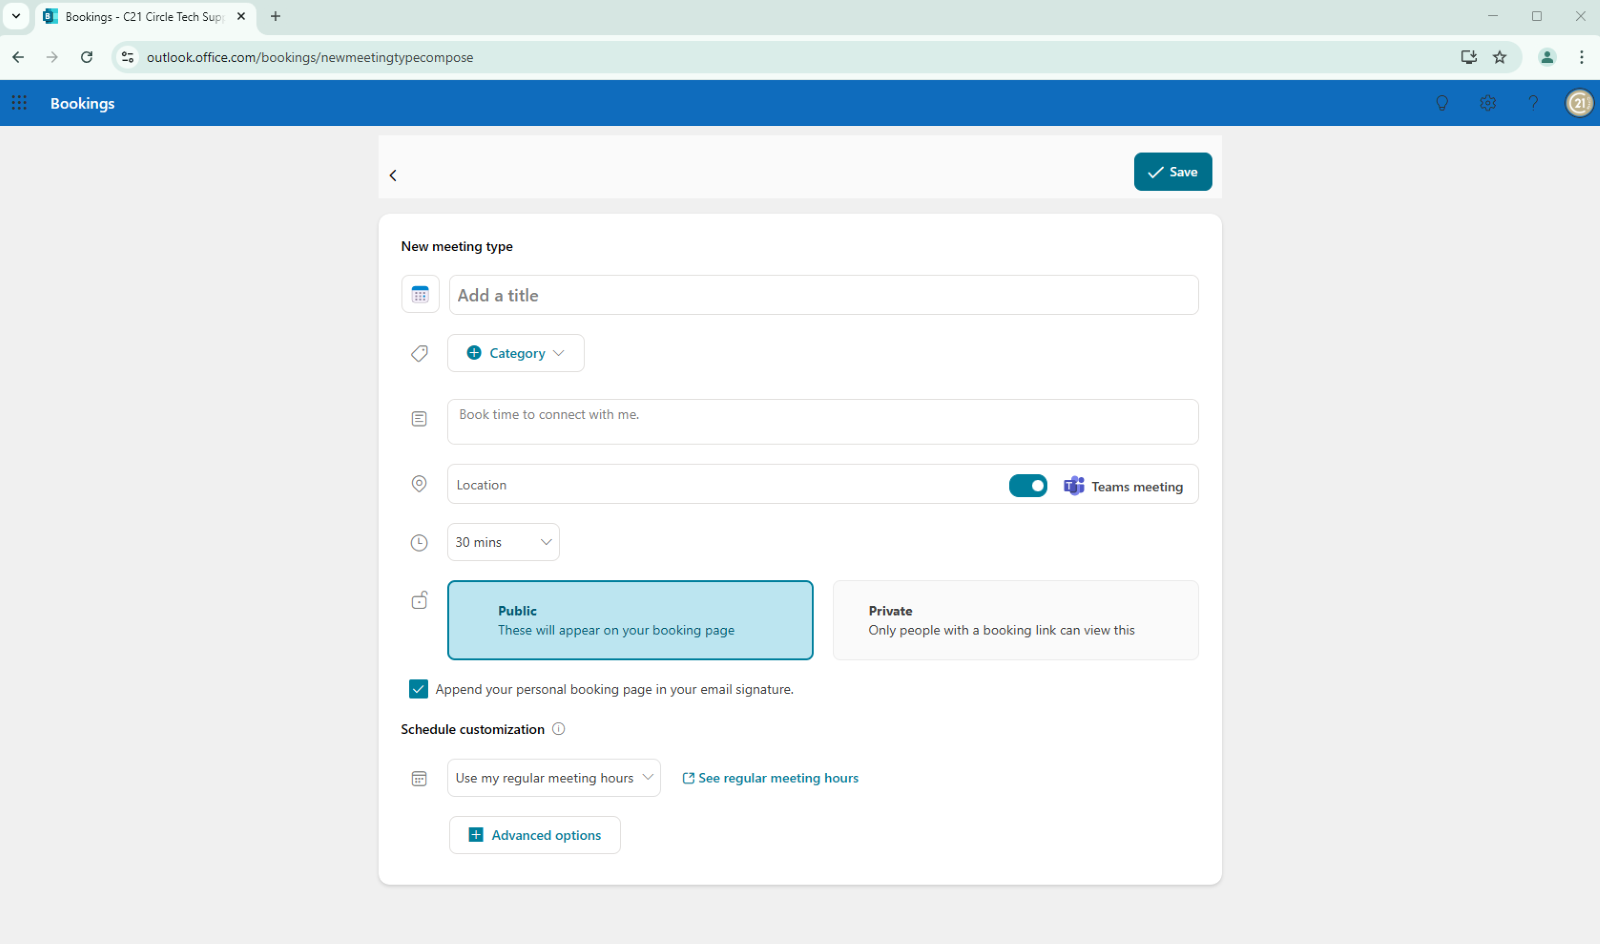
Task: Click the Bookings browser tab
Action: pos(140,17)
